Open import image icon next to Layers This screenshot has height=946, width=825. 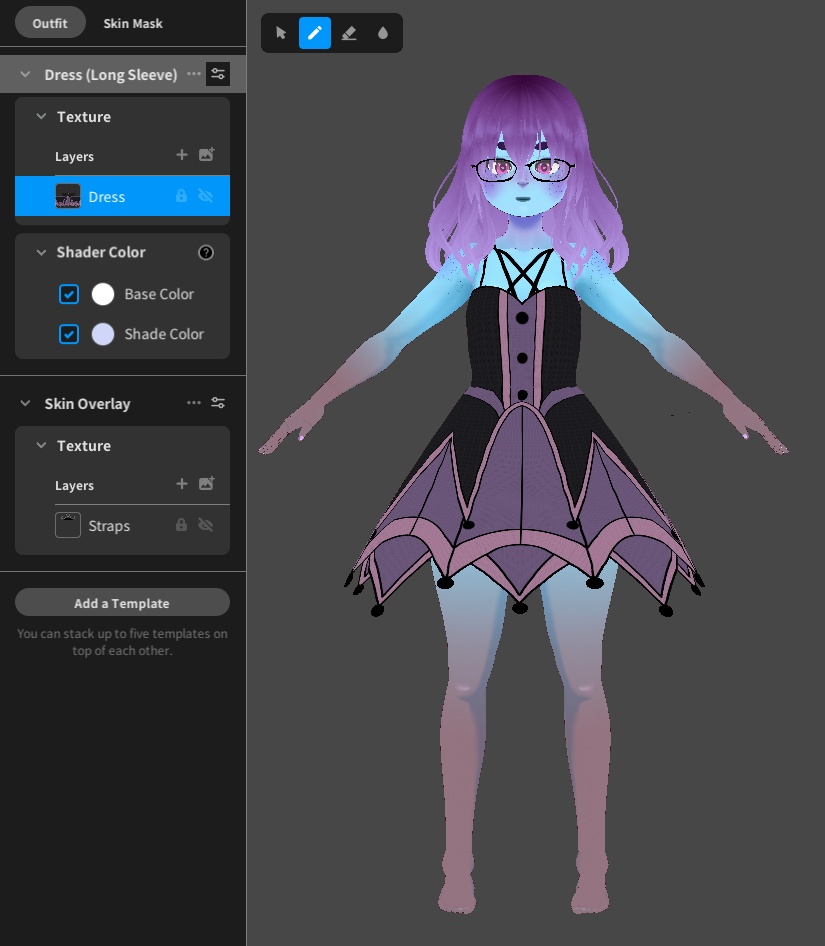coord(206,155)
